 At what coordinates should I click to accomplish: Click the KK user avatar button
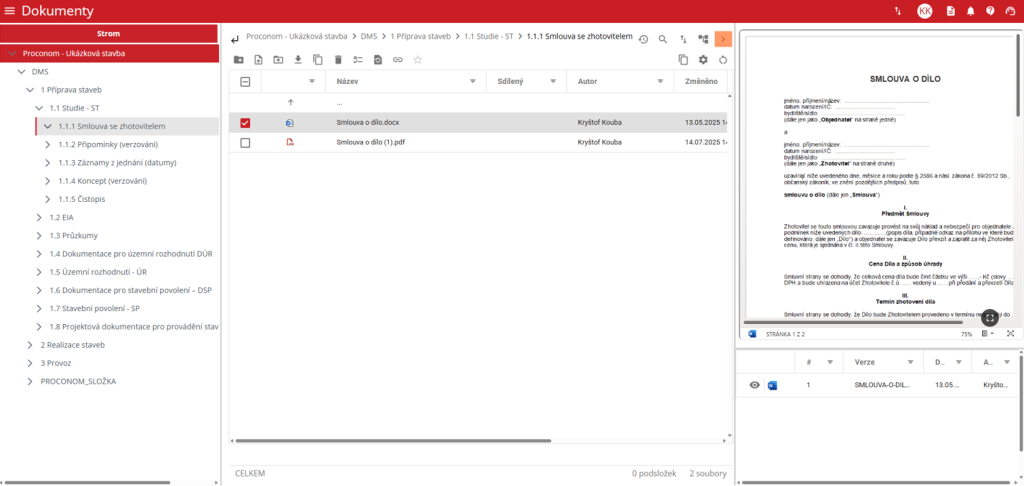pos(924,11)
